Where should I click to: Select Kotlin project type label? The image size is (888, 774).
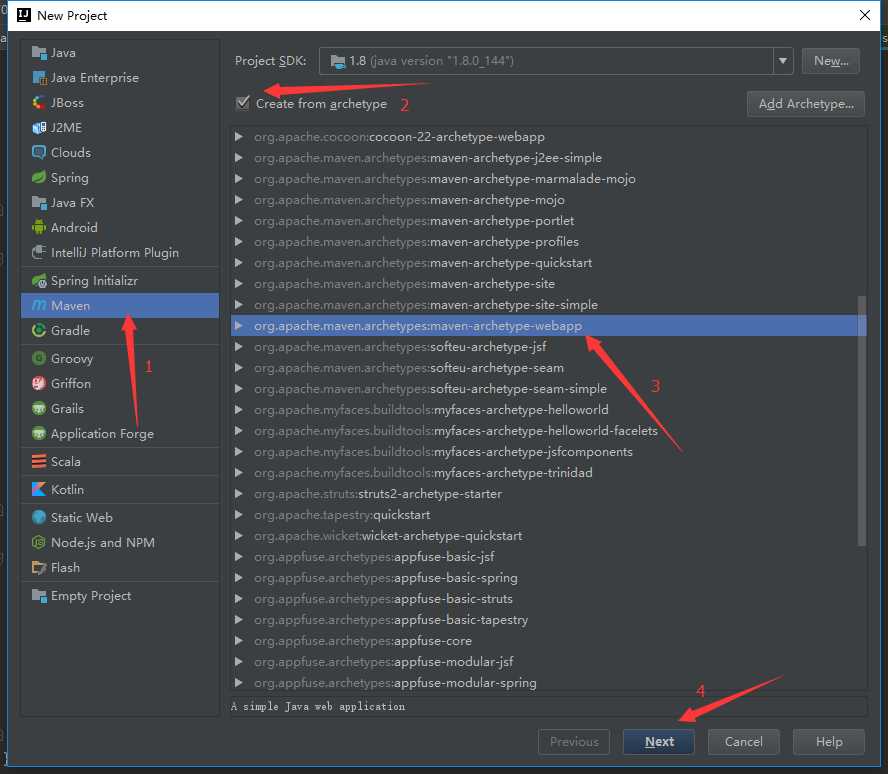pyautogui.click(x=67, y=489)
